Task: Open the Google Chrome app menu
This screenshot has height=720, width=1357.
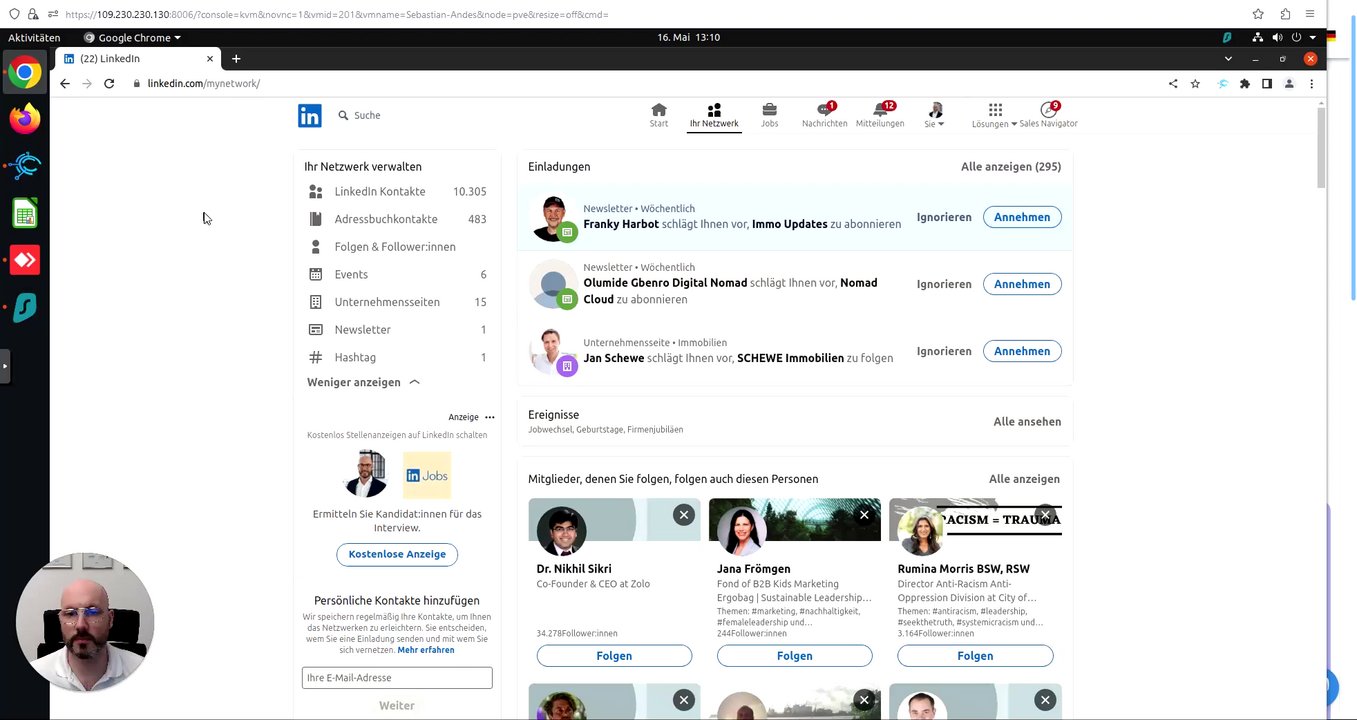Action: pyautogui.click(x=133, y=38)
